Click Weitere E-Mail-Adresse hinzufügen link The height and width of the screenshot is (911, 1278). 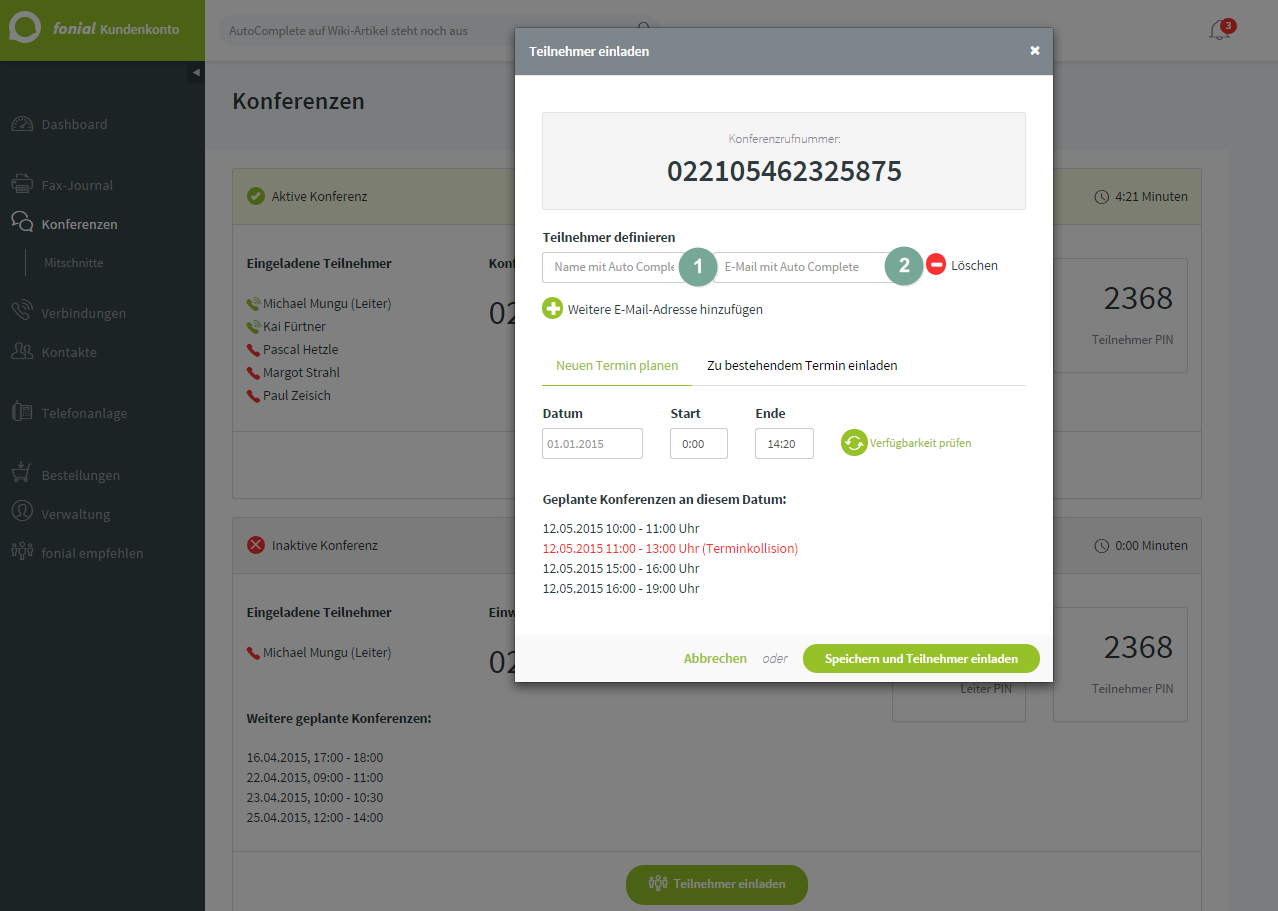665,309
